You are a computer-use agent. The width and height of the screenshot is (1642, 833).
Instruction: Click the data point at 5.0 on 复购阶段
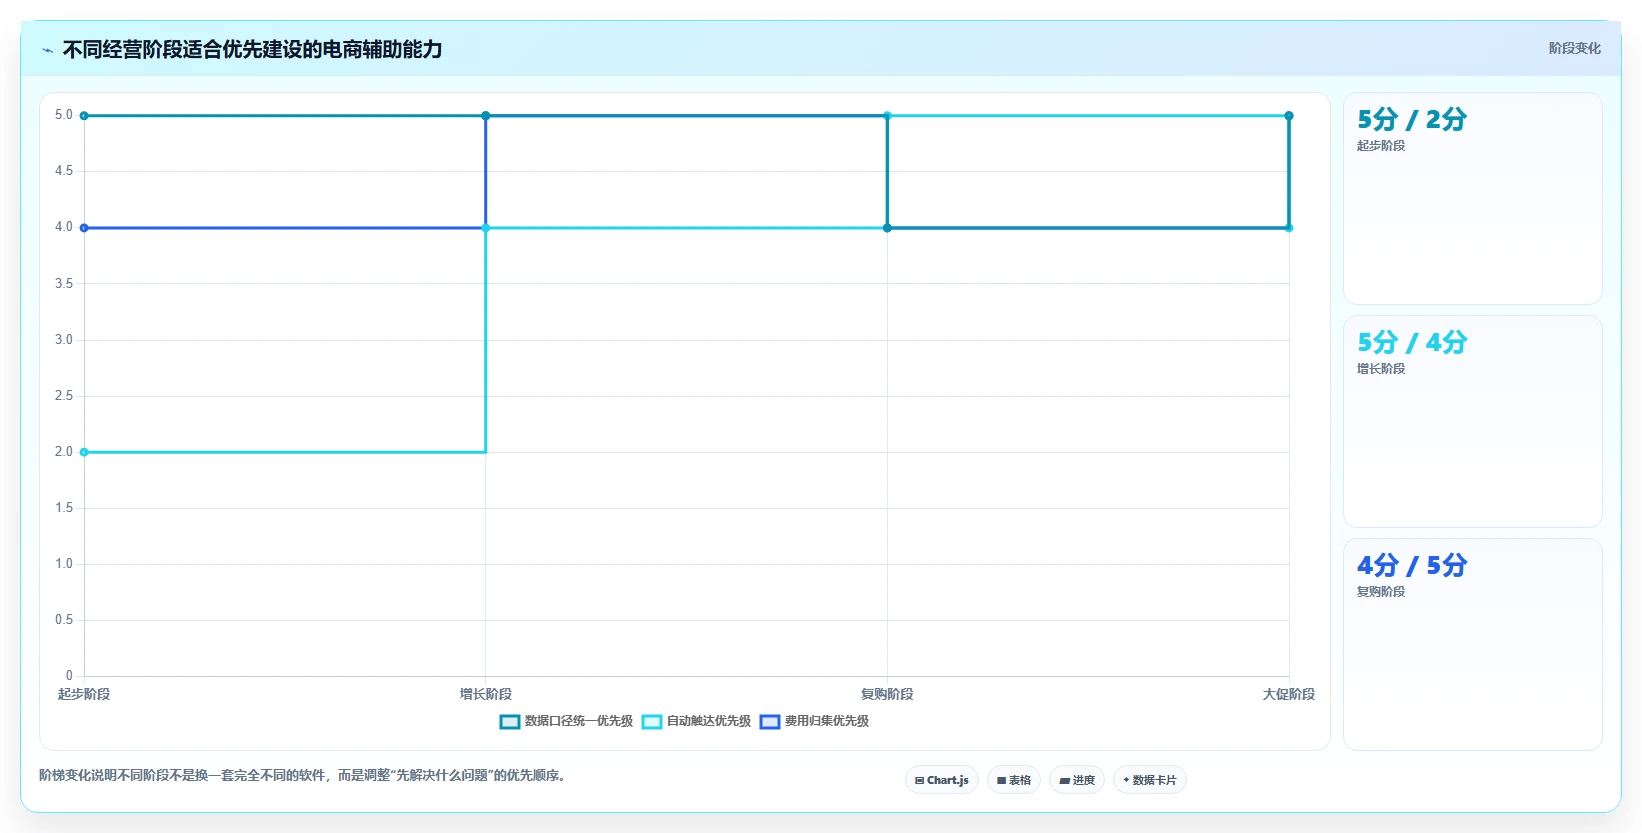tap(887, 116)
